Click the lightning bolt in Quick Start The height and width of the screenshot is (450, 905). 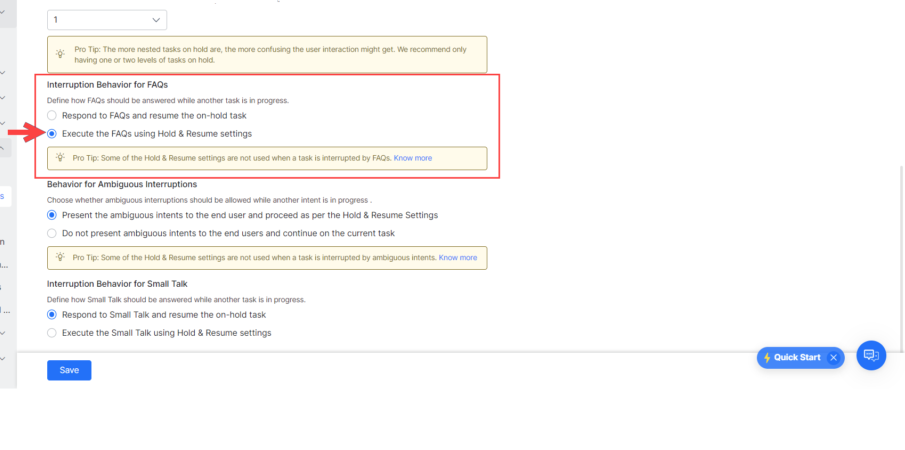tap(767, 358)
